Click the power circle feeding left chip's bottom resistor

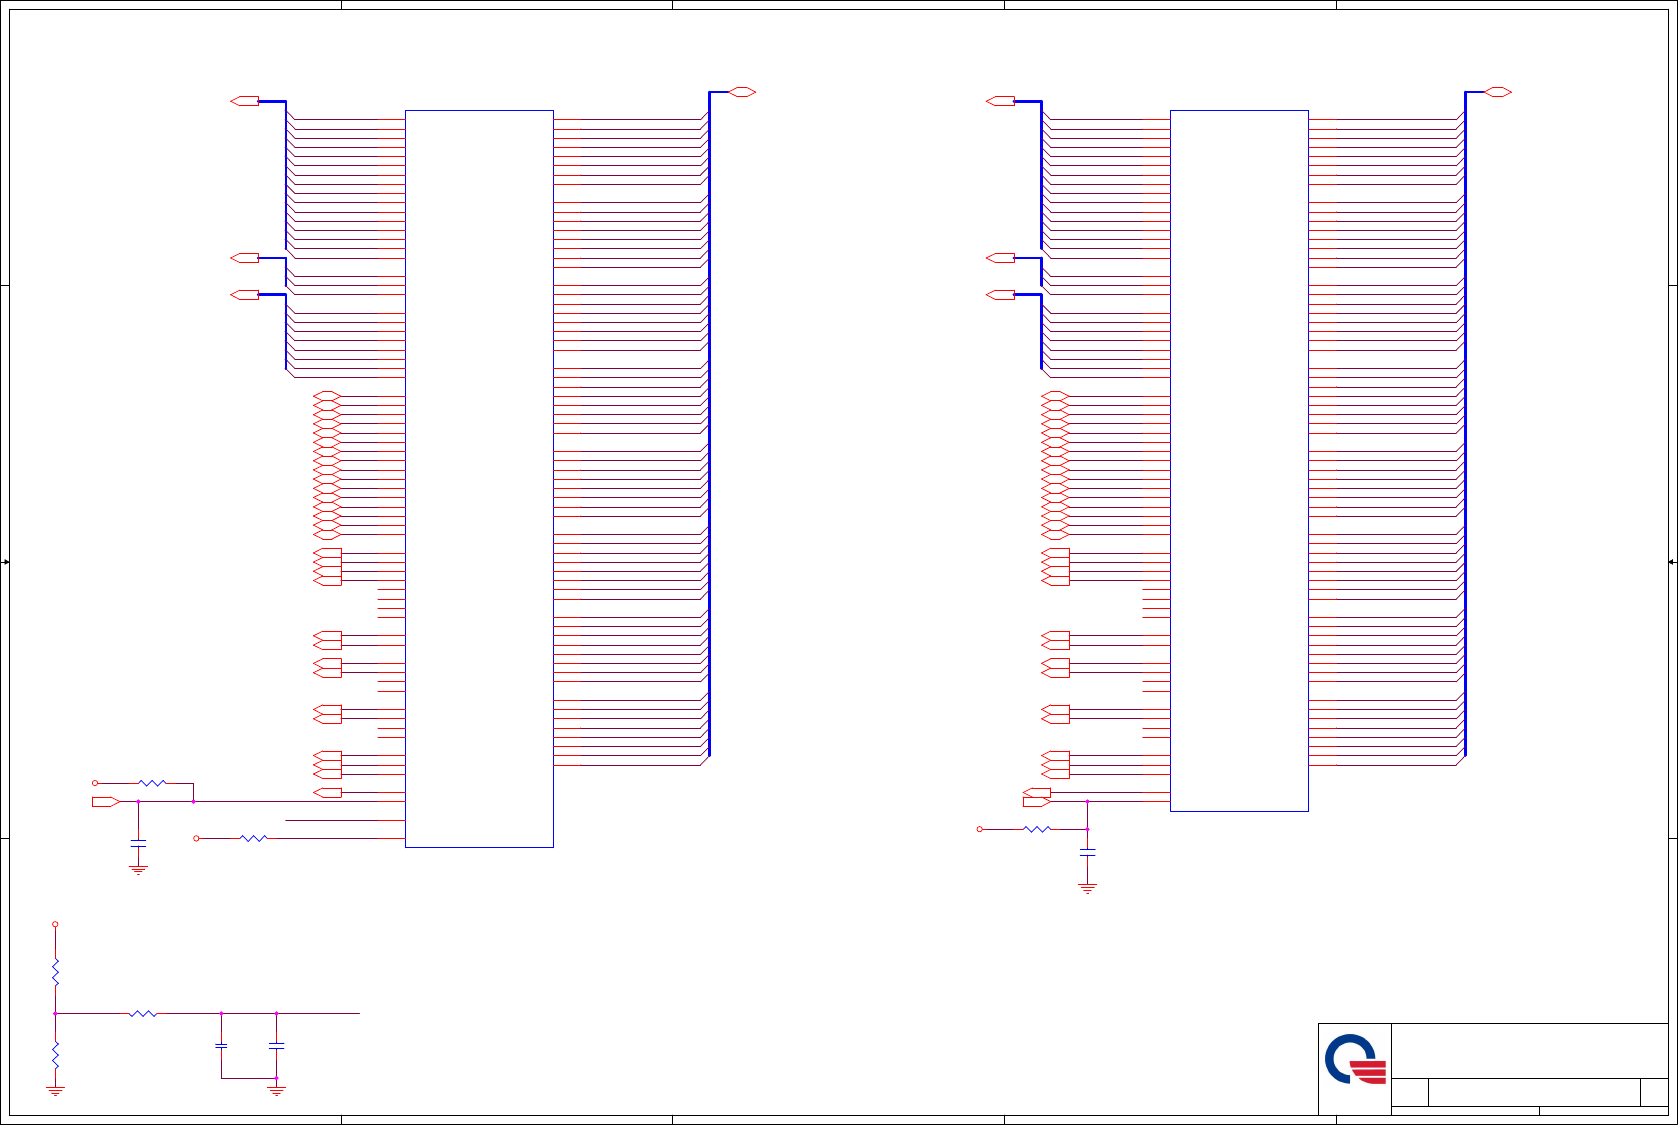point(196,838)
